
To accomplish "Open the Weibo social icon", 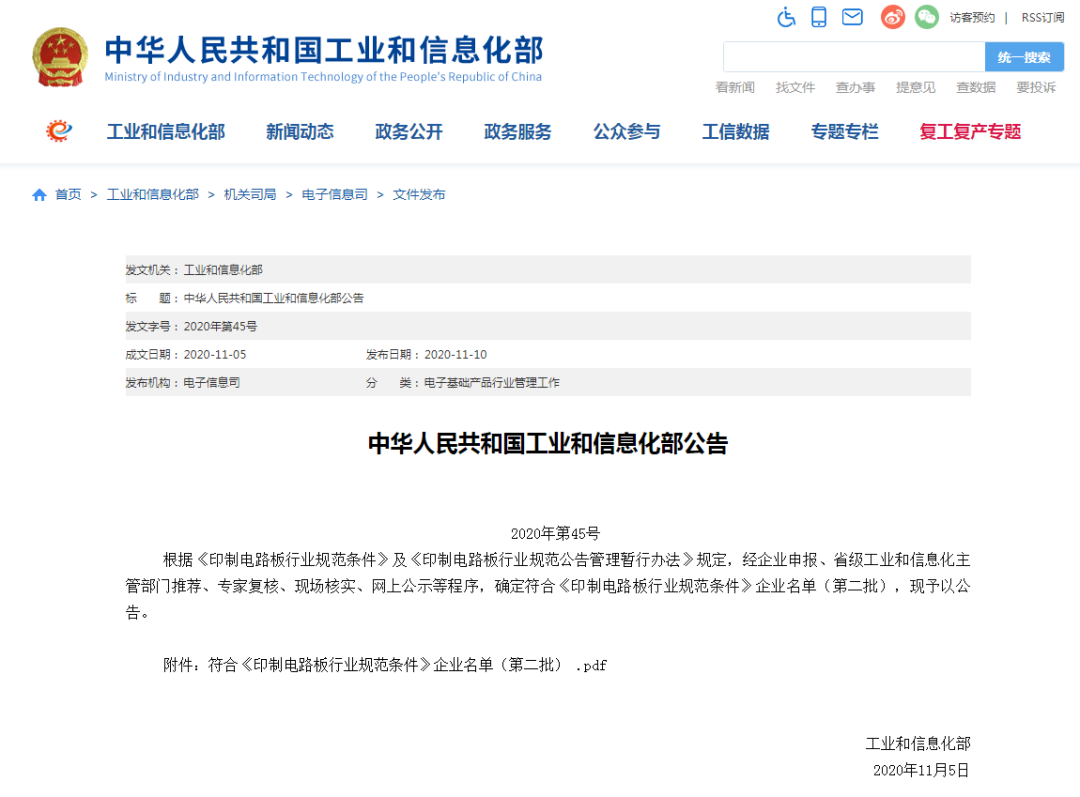I will point(893,17).
